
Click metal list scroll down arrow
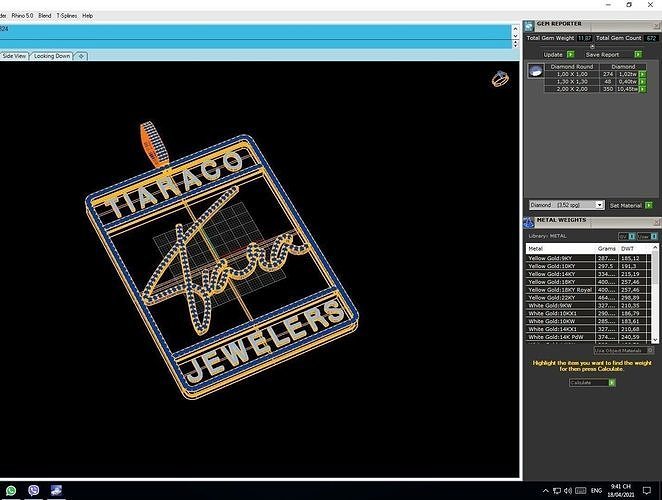pyautogui.click(x=655, y=339)
